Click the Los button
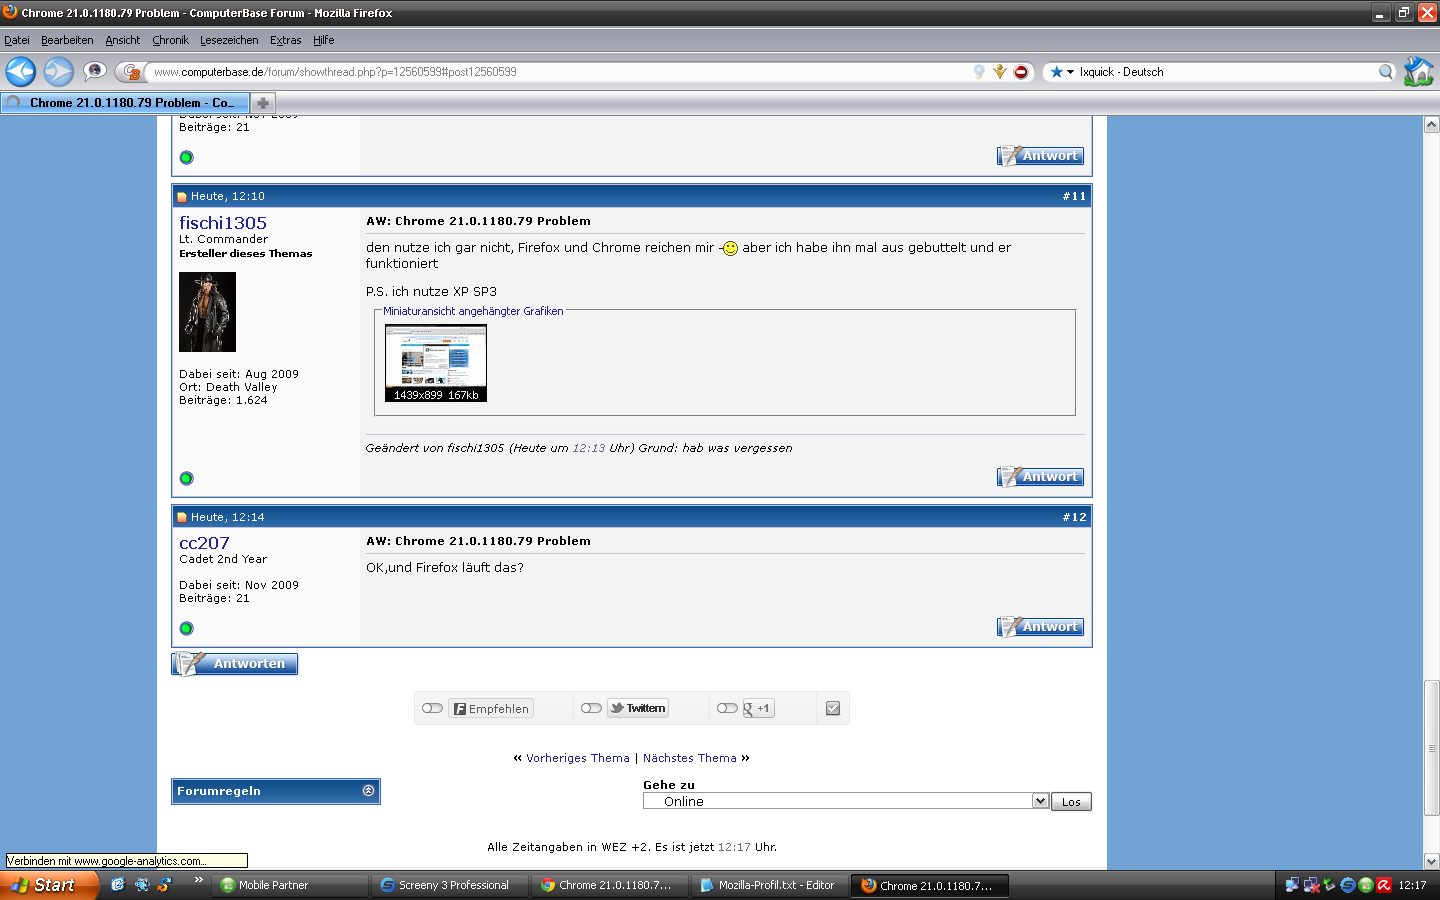 [x=1071, y=802]
